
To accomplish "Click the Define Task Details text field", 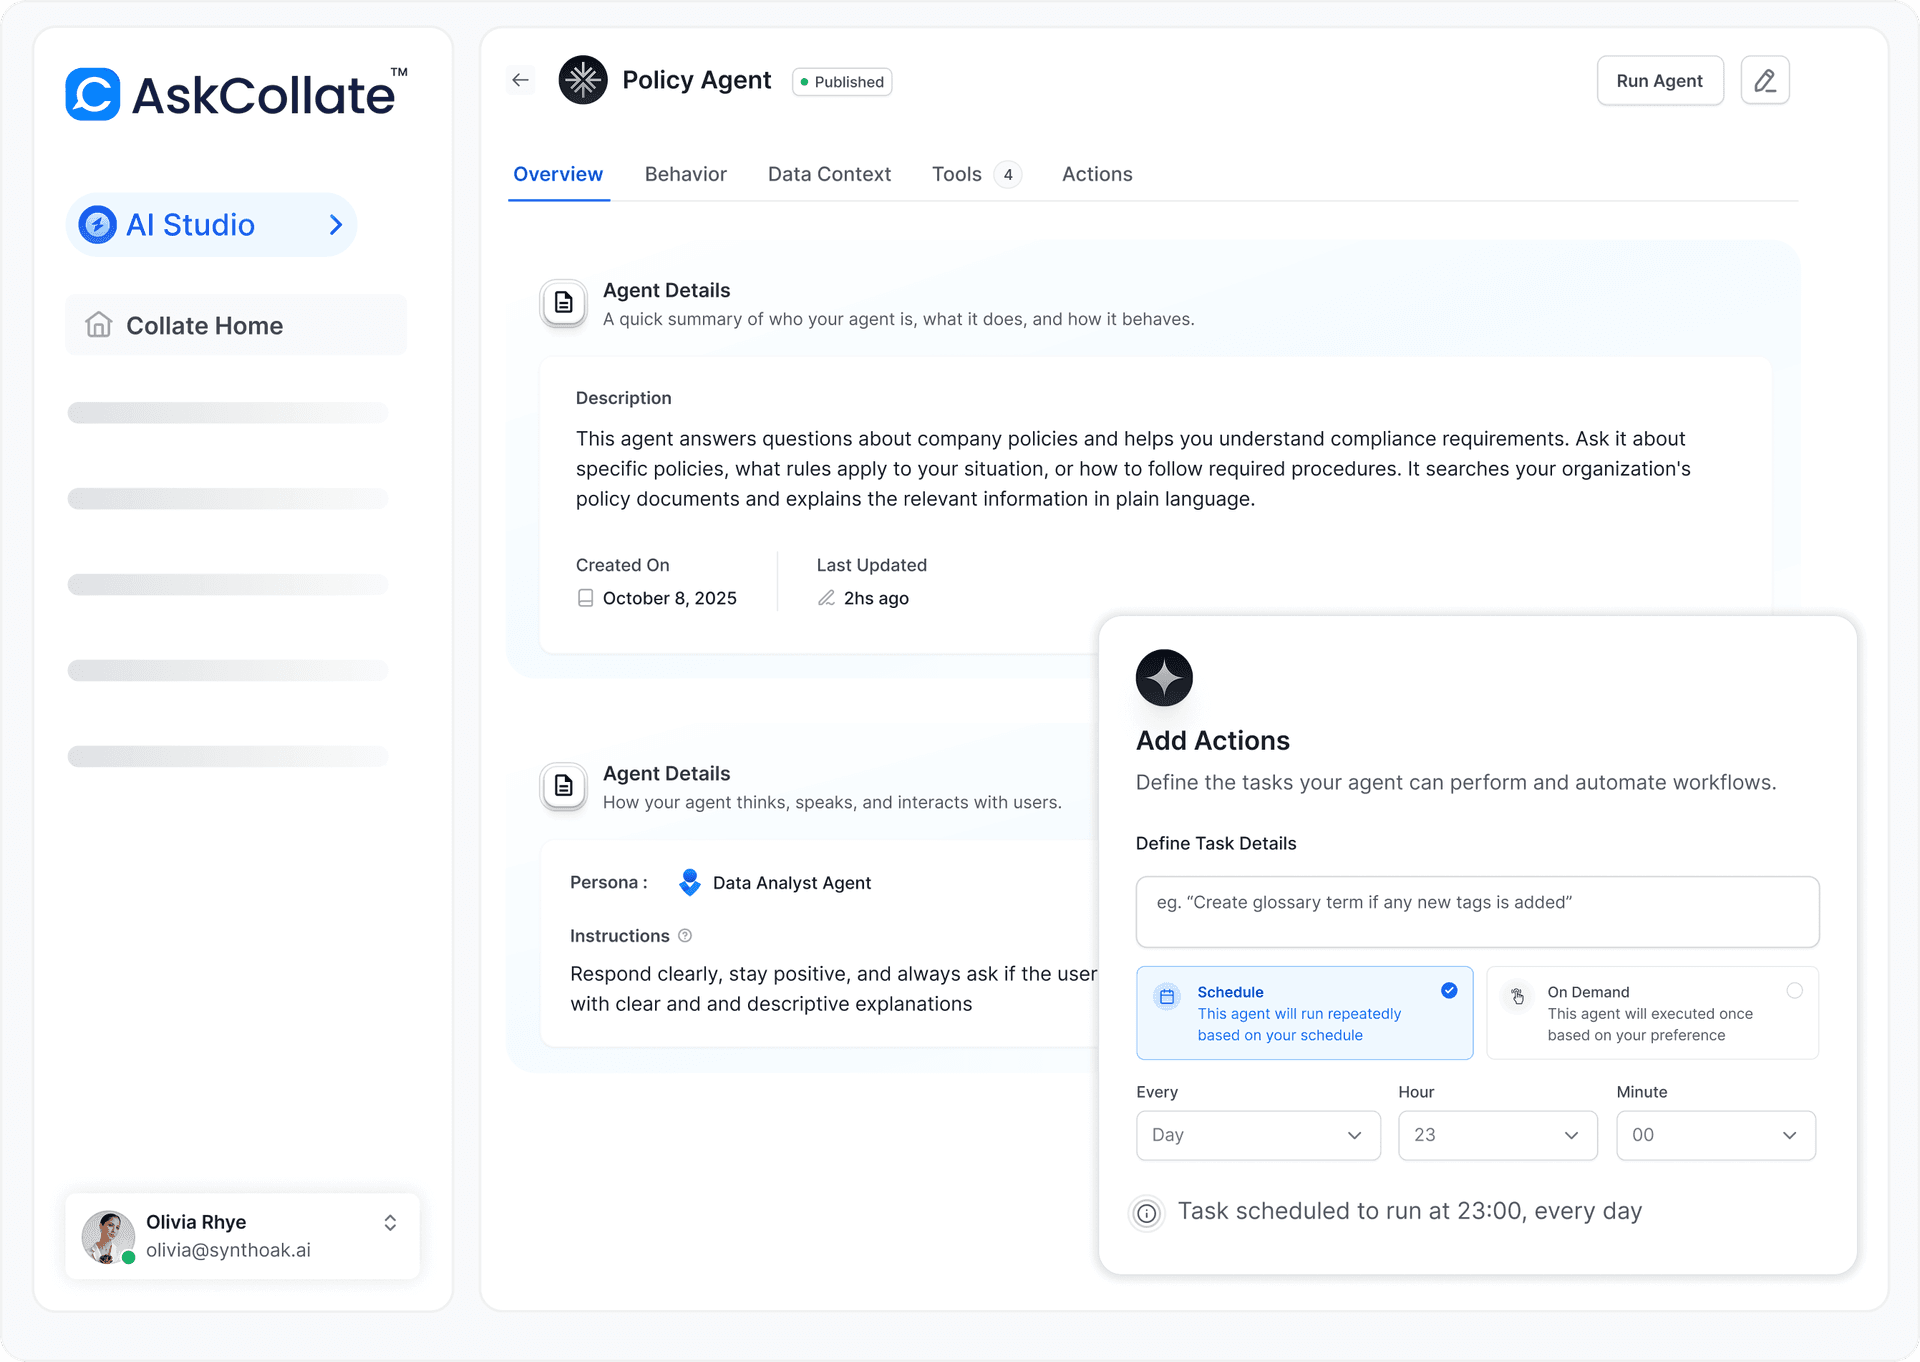I will 1476,911.
